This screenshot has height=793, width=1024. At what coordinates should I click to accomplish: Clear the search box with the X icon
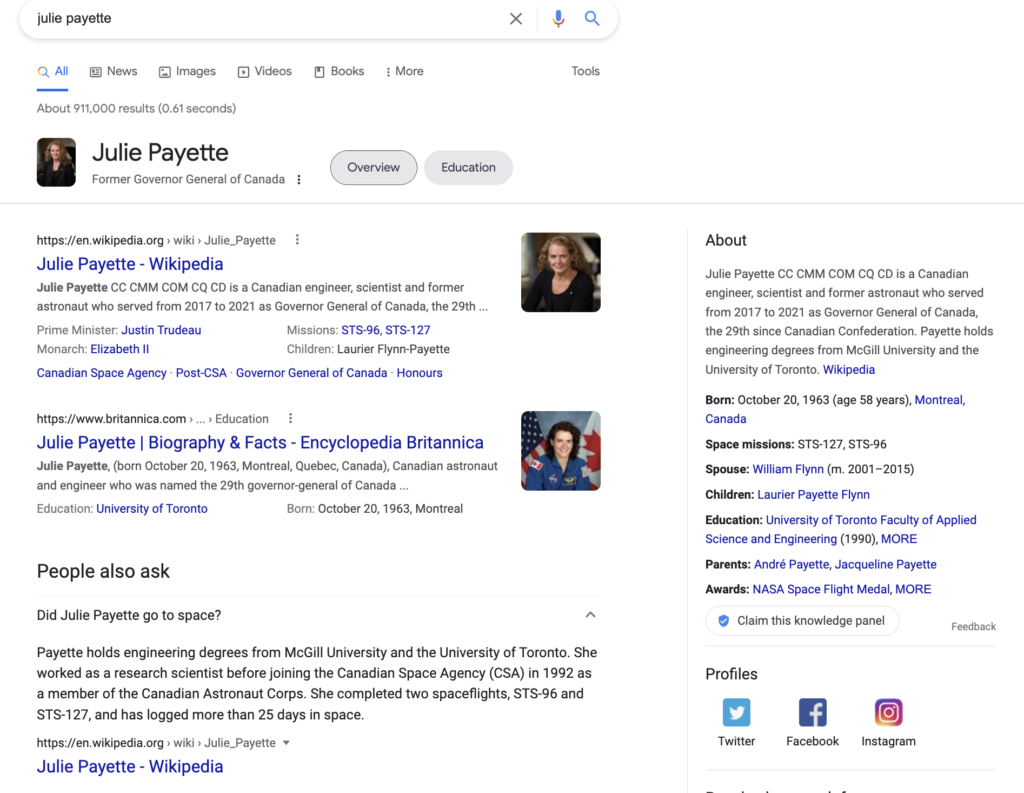pos(516,18)
